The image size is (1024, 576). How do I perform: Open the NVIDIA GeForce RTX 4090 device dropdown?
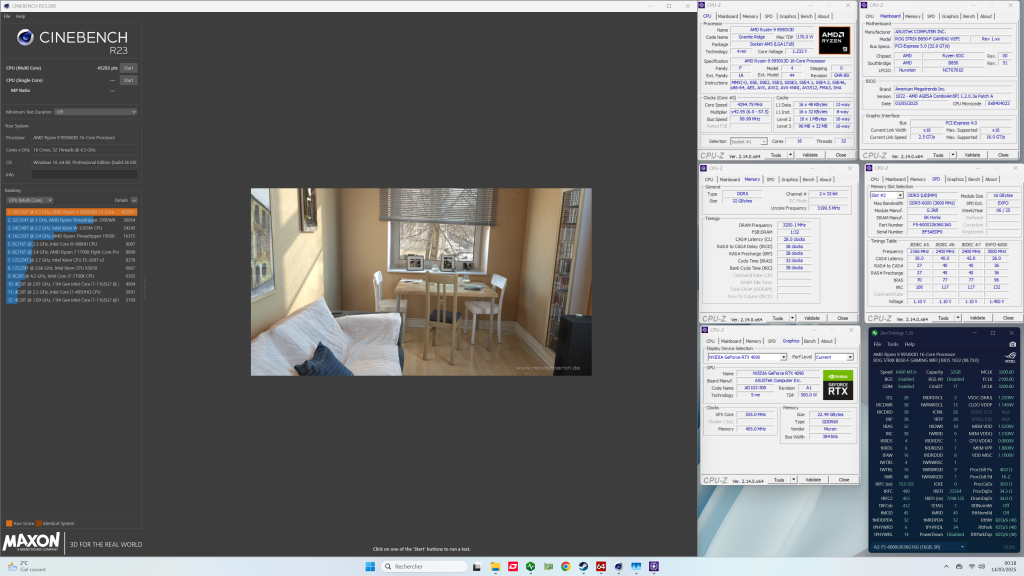[746, 357]
